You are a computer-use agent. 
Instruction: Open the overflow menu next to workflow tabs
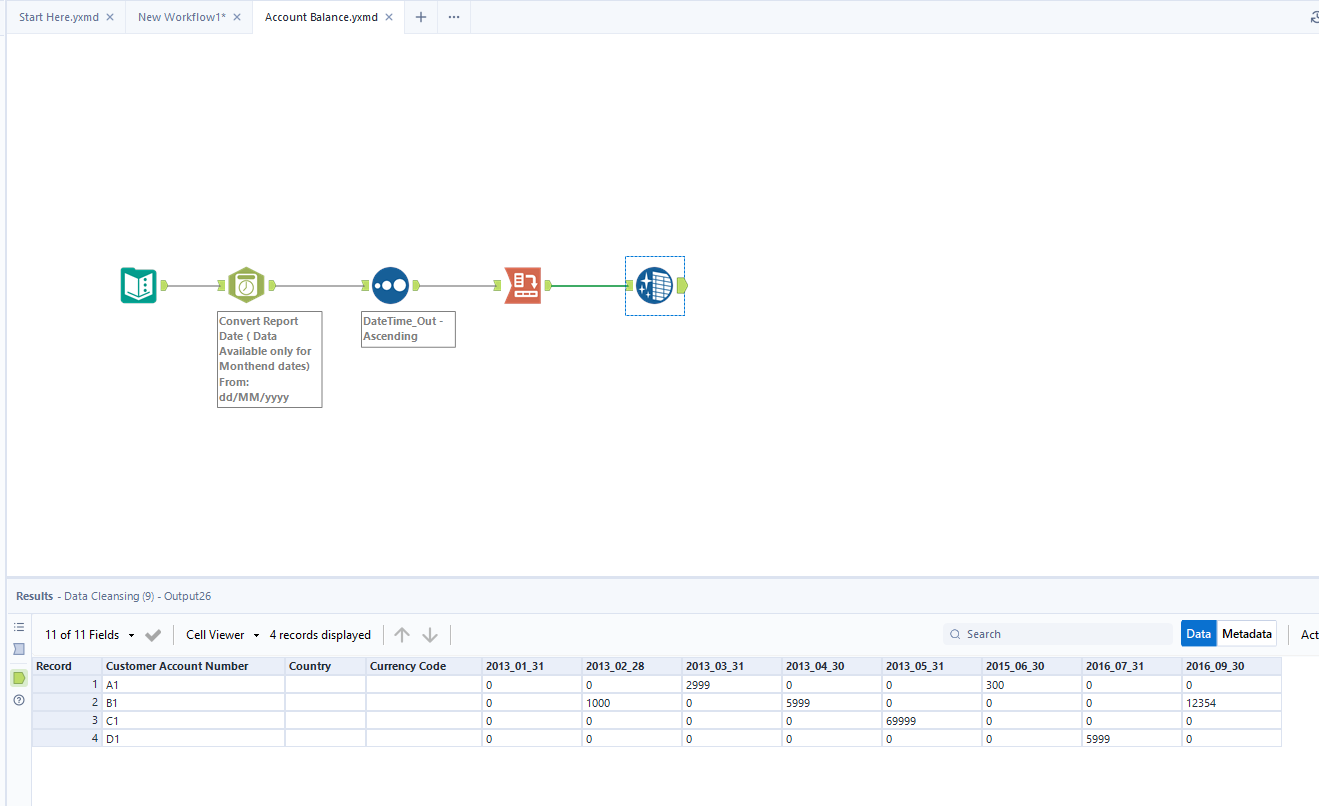click(453, 17)
